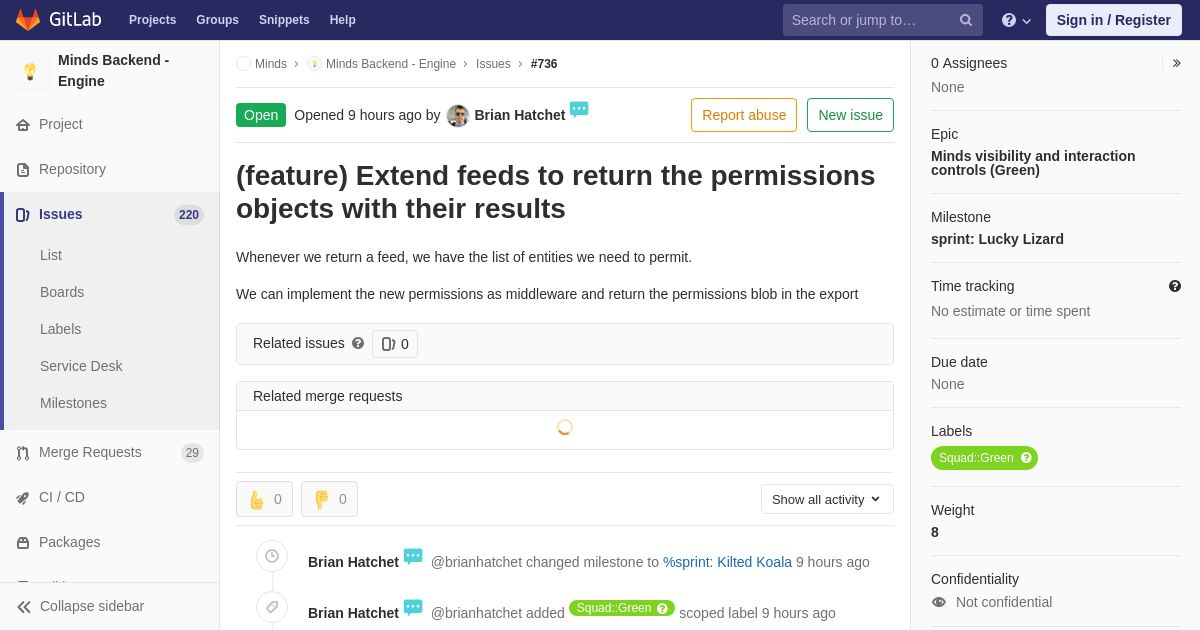The image size is (1200, 630).
Task: Click the New issue button
Action: 850,115
